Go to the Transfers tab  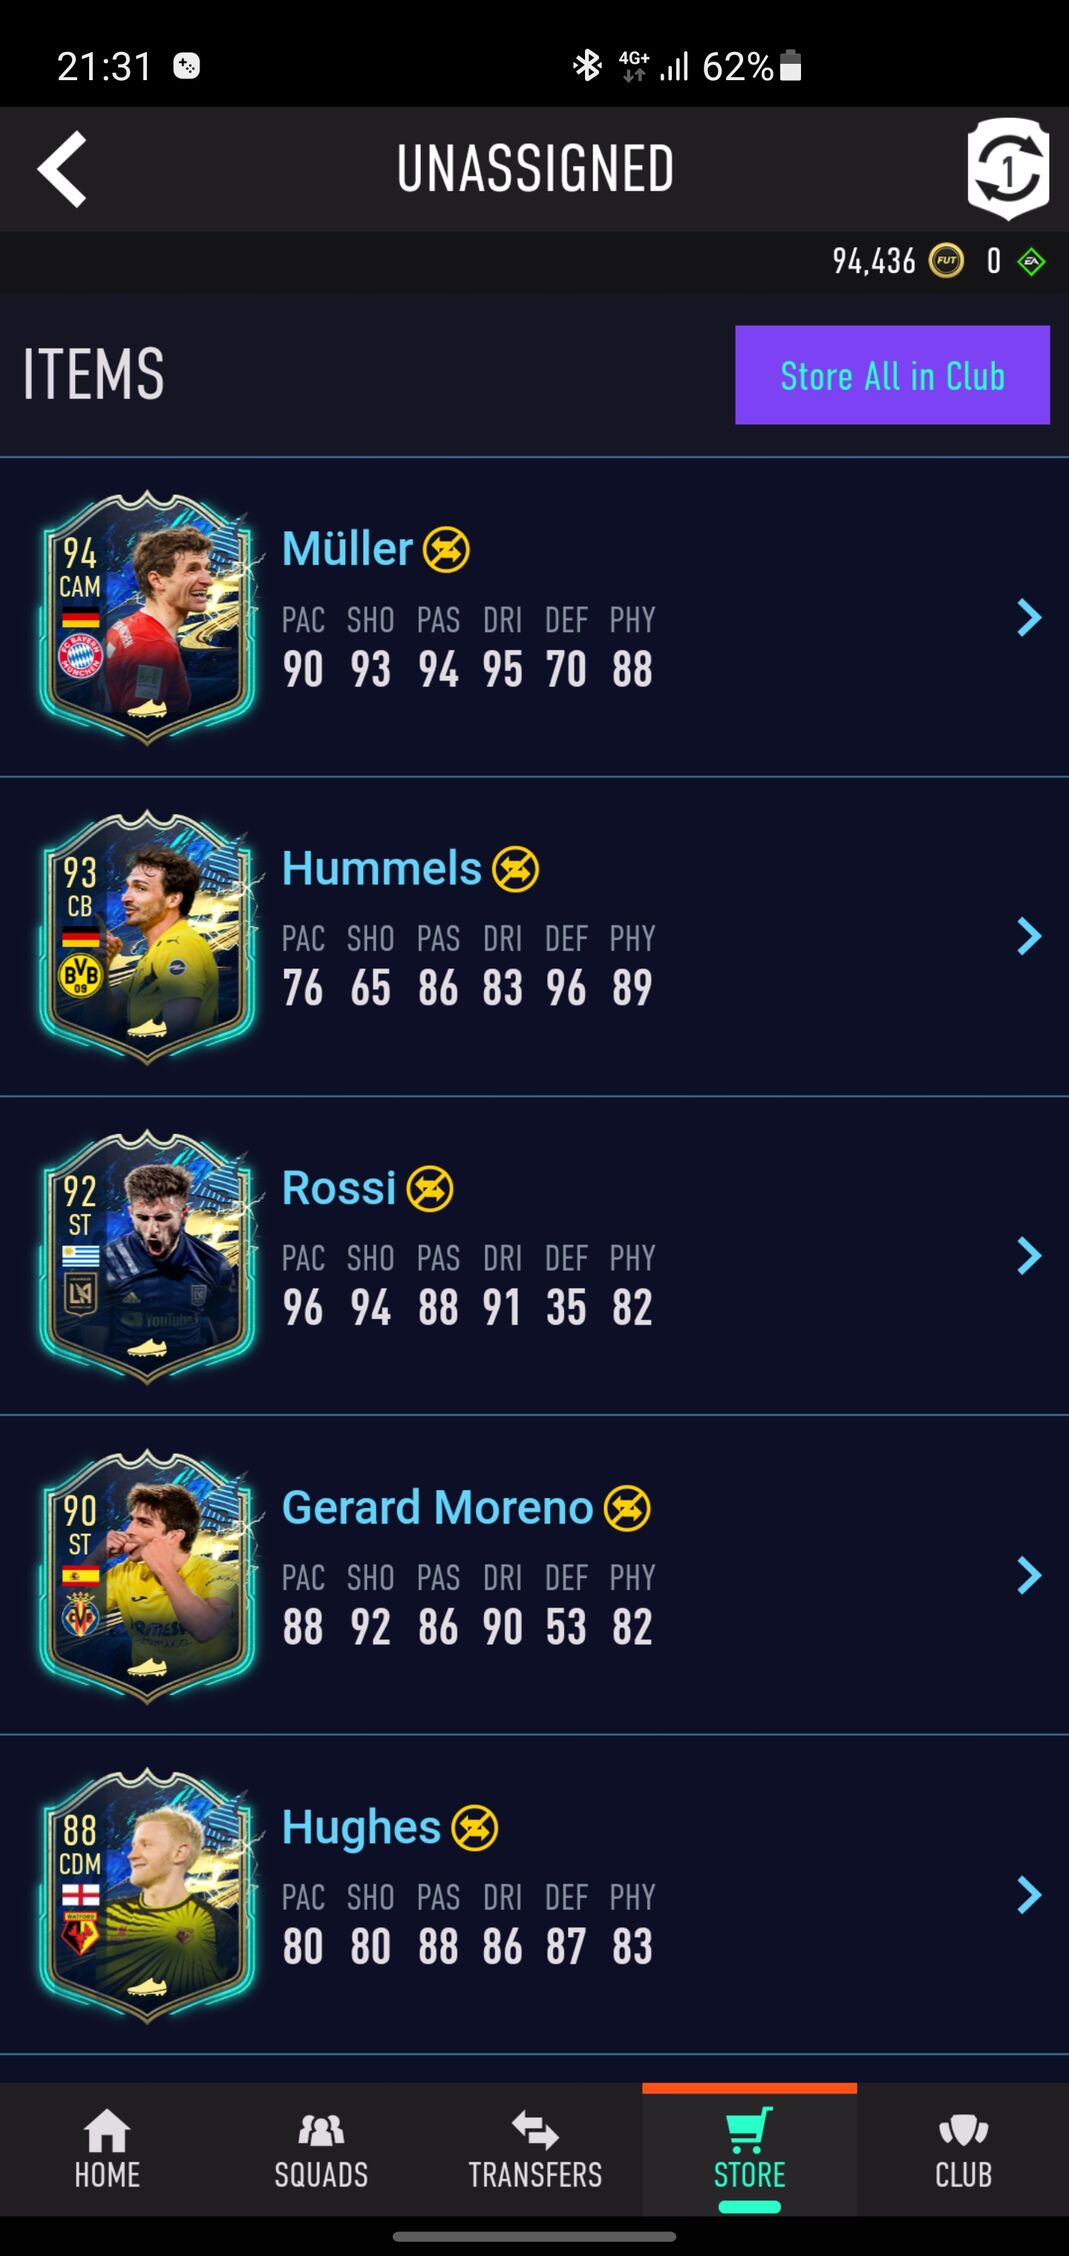(x=535, y=2149)
